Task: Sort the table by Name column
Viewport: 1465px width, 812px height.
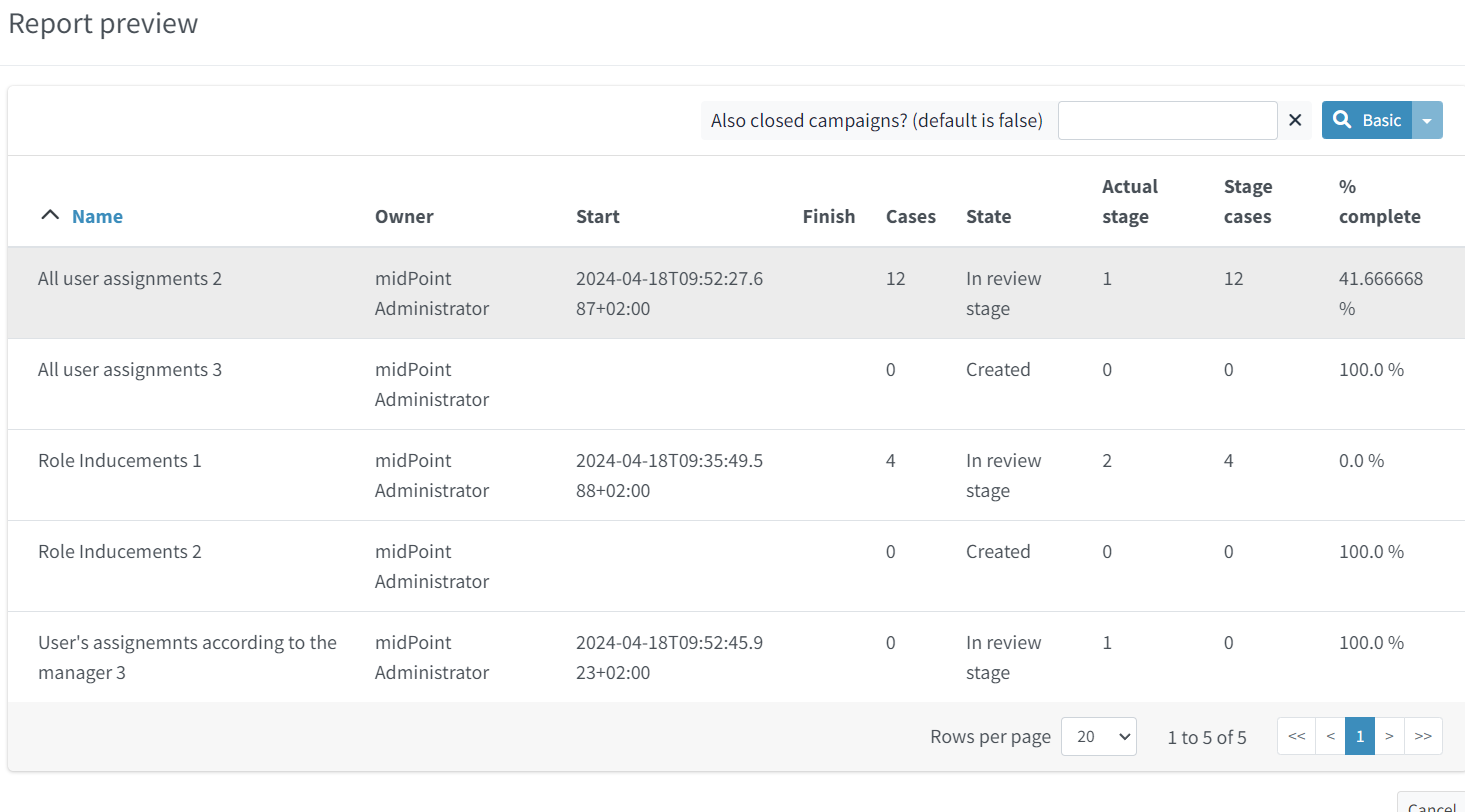Action: (x=97, y=216)
